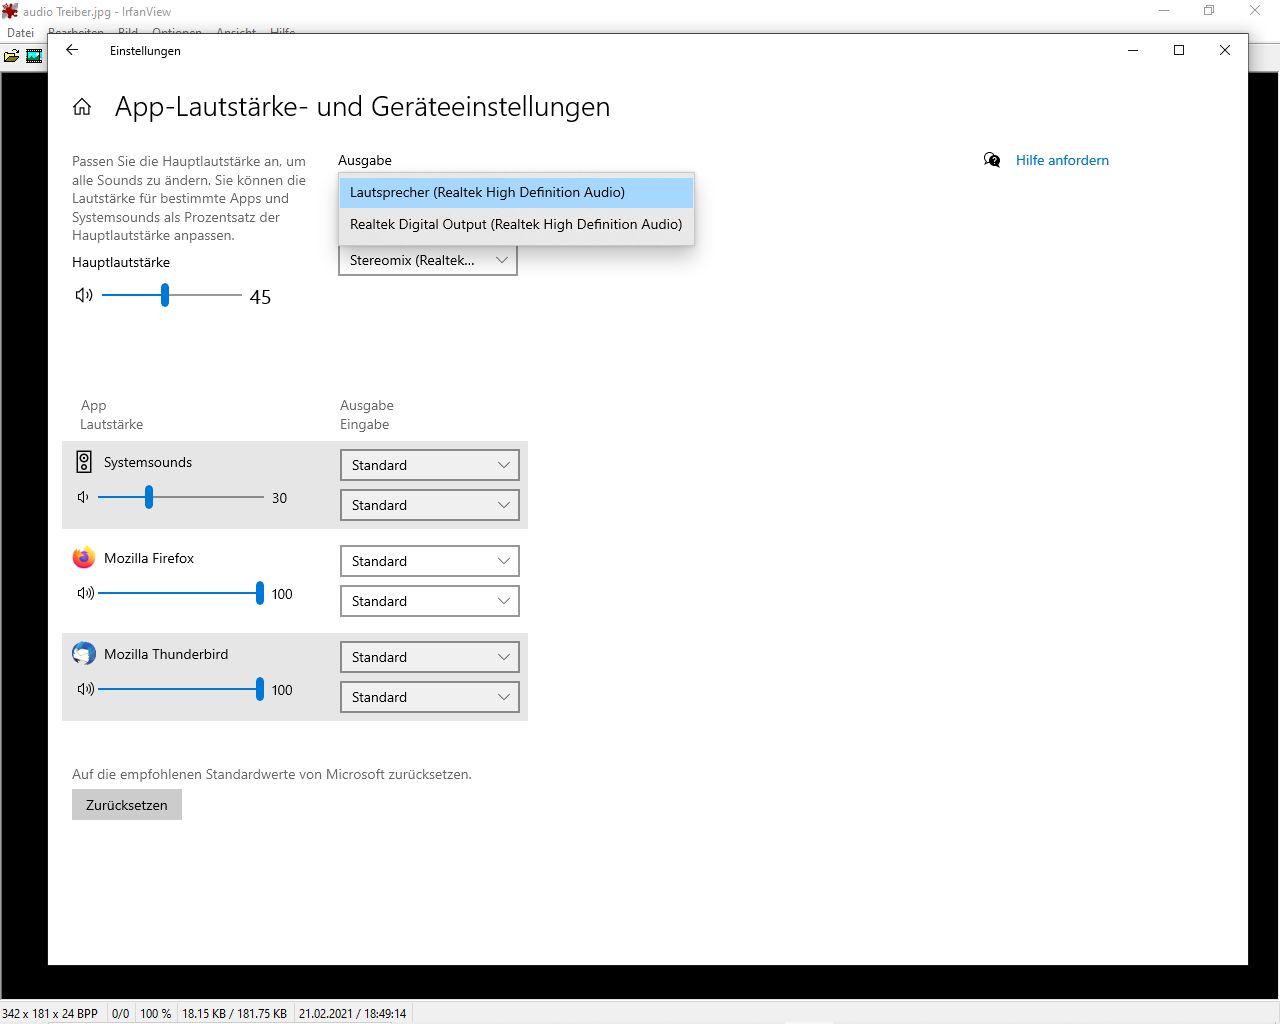Minimize the Einstellungen window
The height and width of the screenshot is (1024, 1280).
[1133, 50]
